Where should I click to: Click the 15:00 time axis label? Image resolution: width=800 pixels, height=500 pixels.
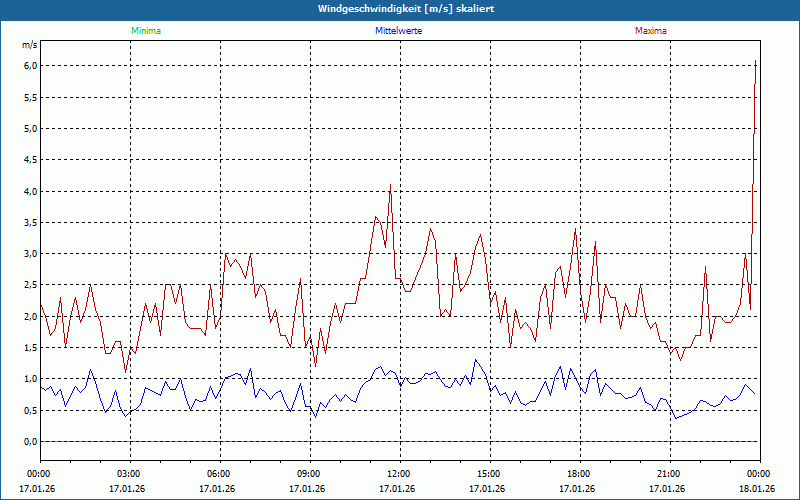489,474
